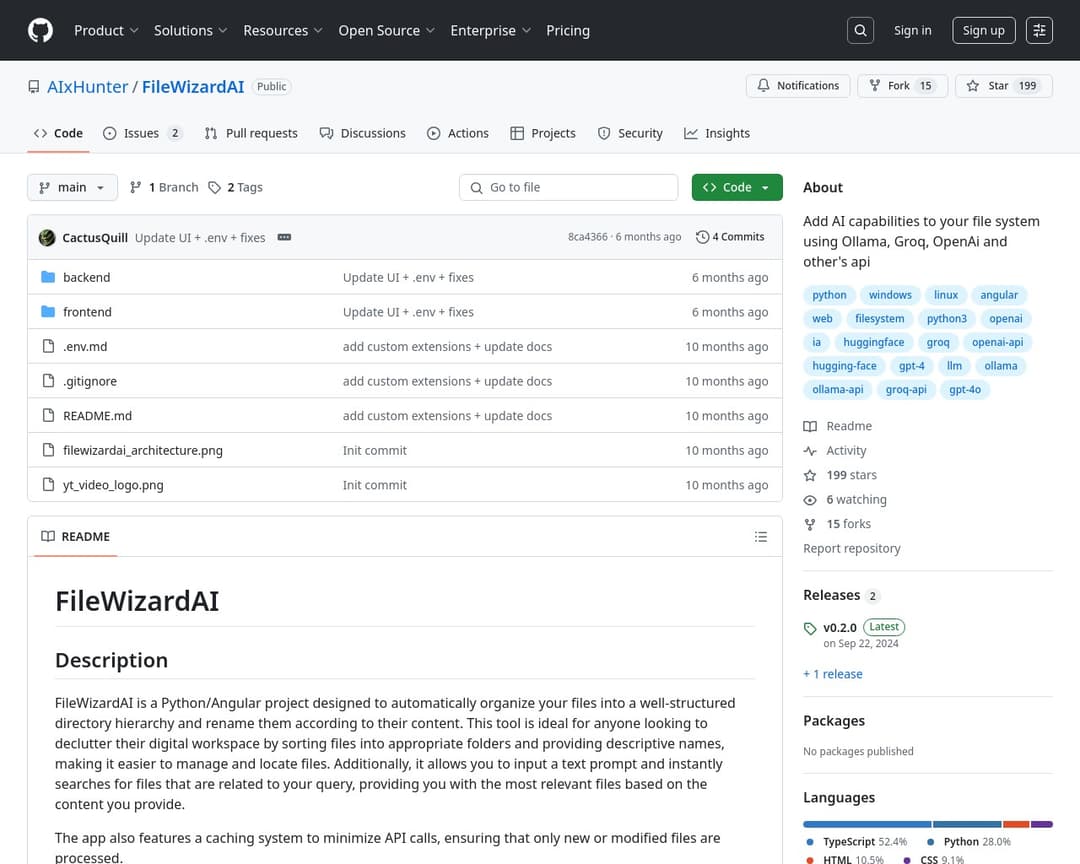Click the gpt-4o topic tag
This screenshot has height=864, width=1080.
pyautogui.click(x=964, y=390)
